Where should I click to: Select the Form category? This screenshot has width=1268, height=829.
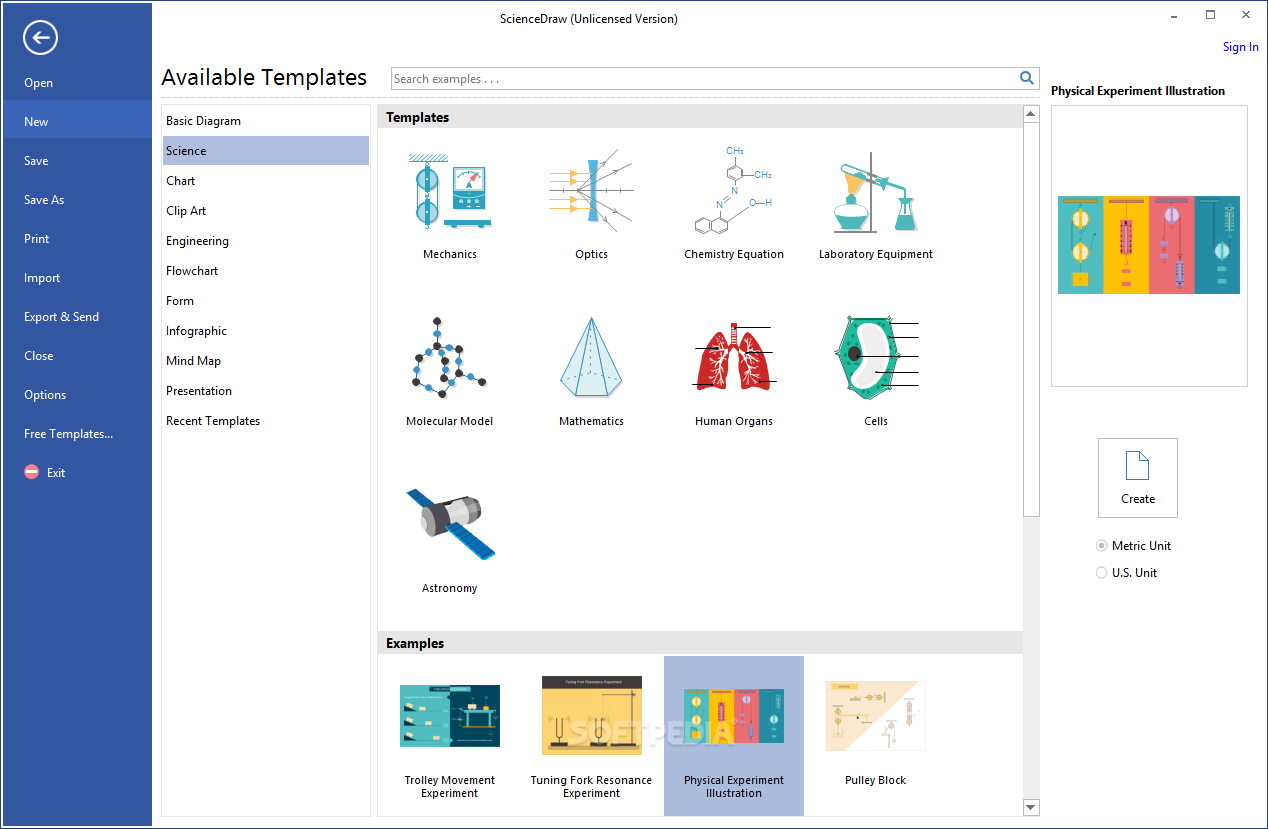(266, 301)
